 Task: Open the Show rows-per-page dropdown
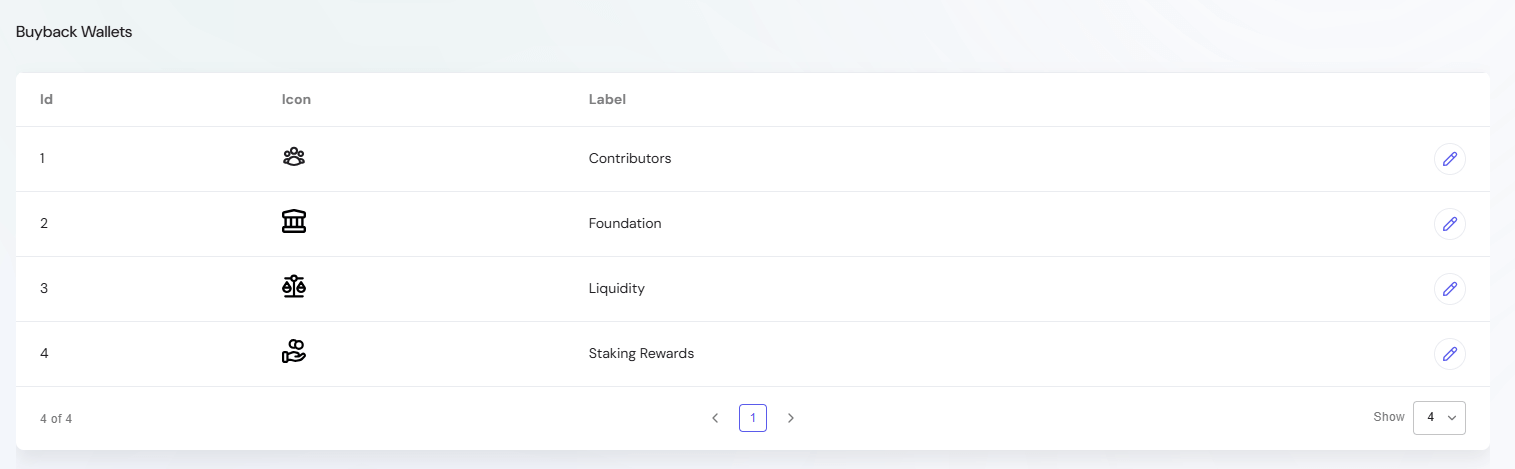click(1439, 418)
